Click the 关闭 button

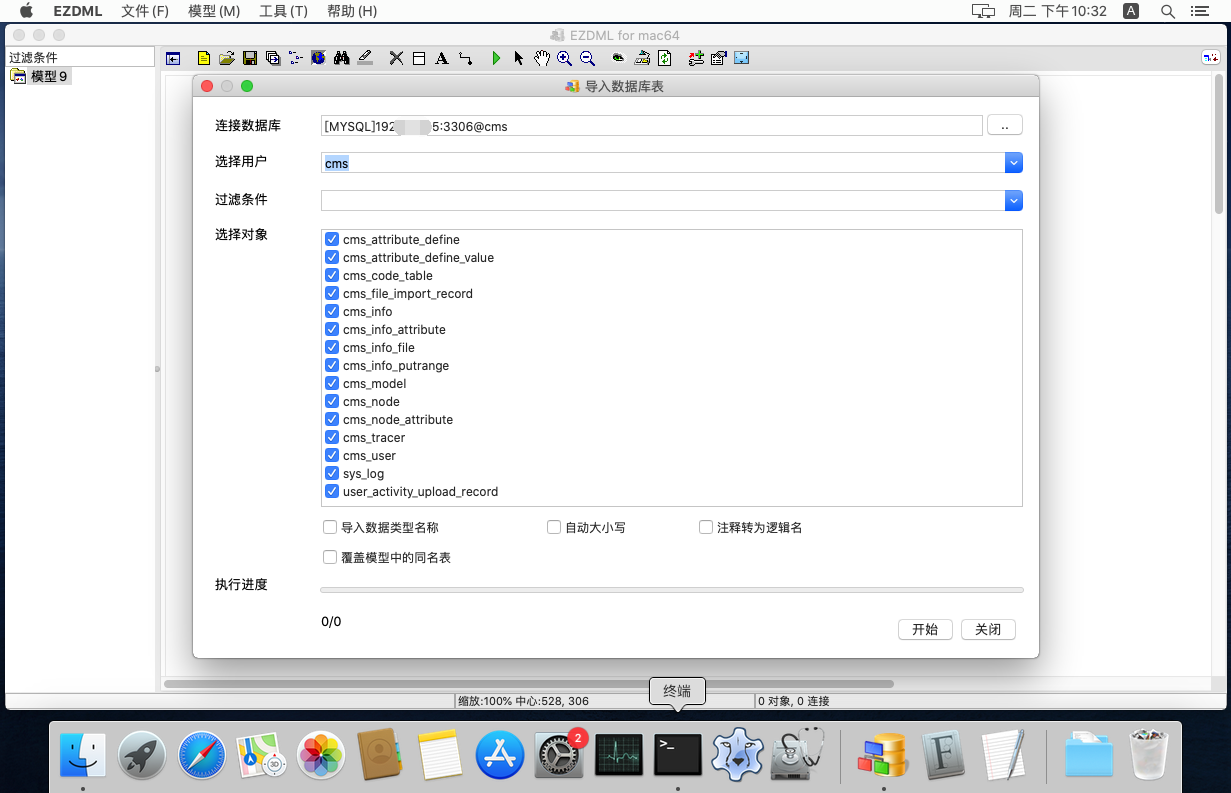coord(988,629)
